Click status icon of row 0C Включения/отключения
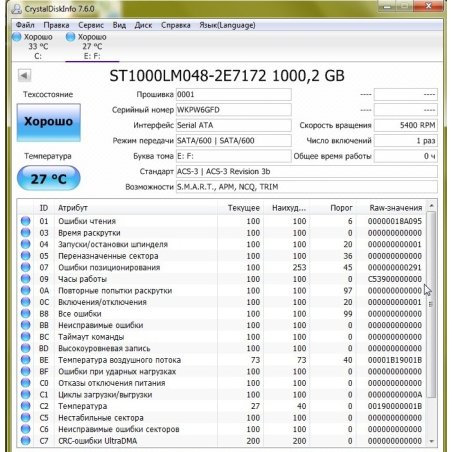This screenshot has height=452, width=452. [26, 302]
